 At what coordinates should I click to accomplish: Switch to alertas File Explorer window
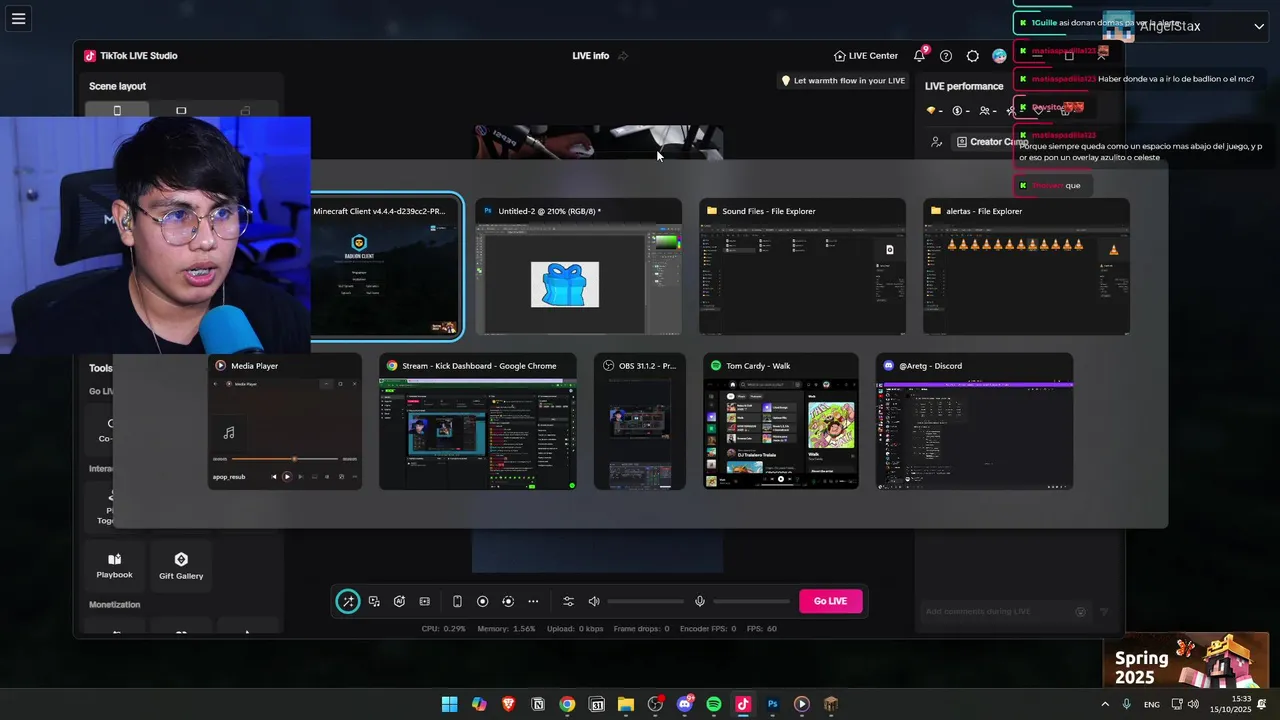(1026, 267)
